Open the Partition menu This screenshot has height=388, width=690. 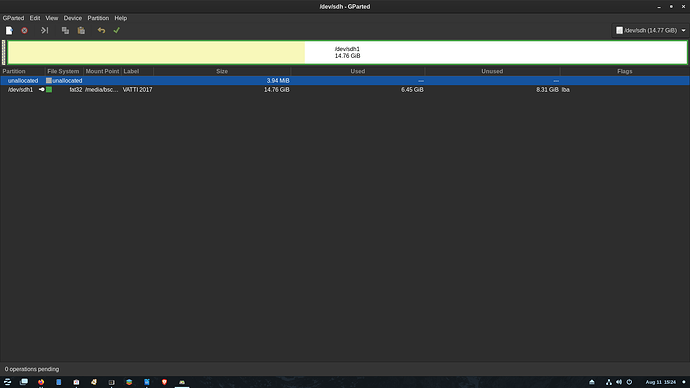click(98, 18)
